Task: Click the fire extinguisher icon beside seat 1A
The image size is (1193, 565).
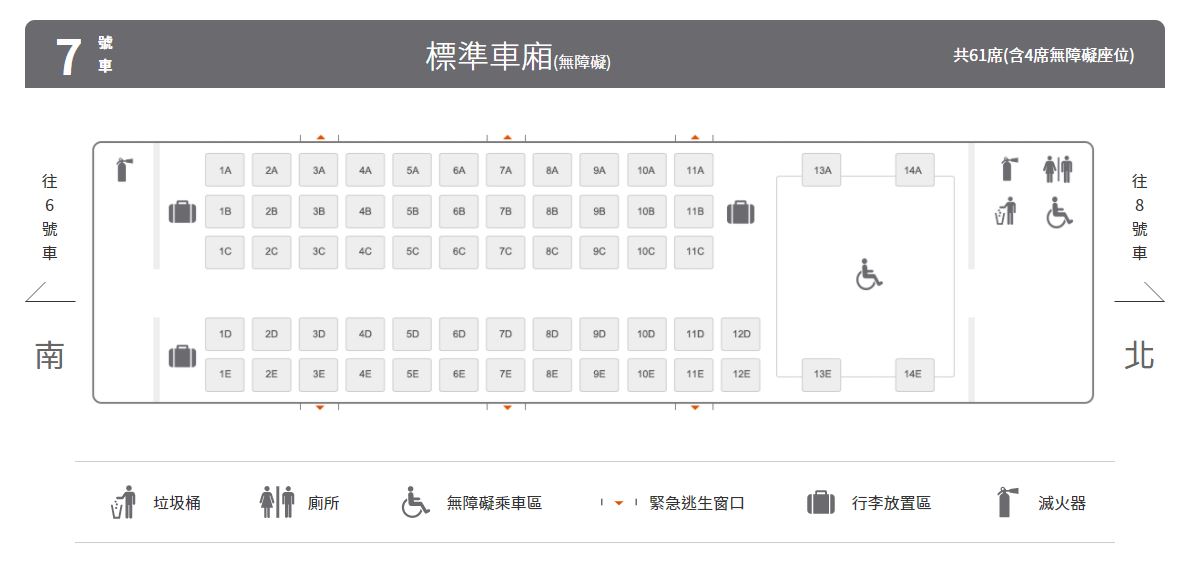Action: tap(123, 170)
